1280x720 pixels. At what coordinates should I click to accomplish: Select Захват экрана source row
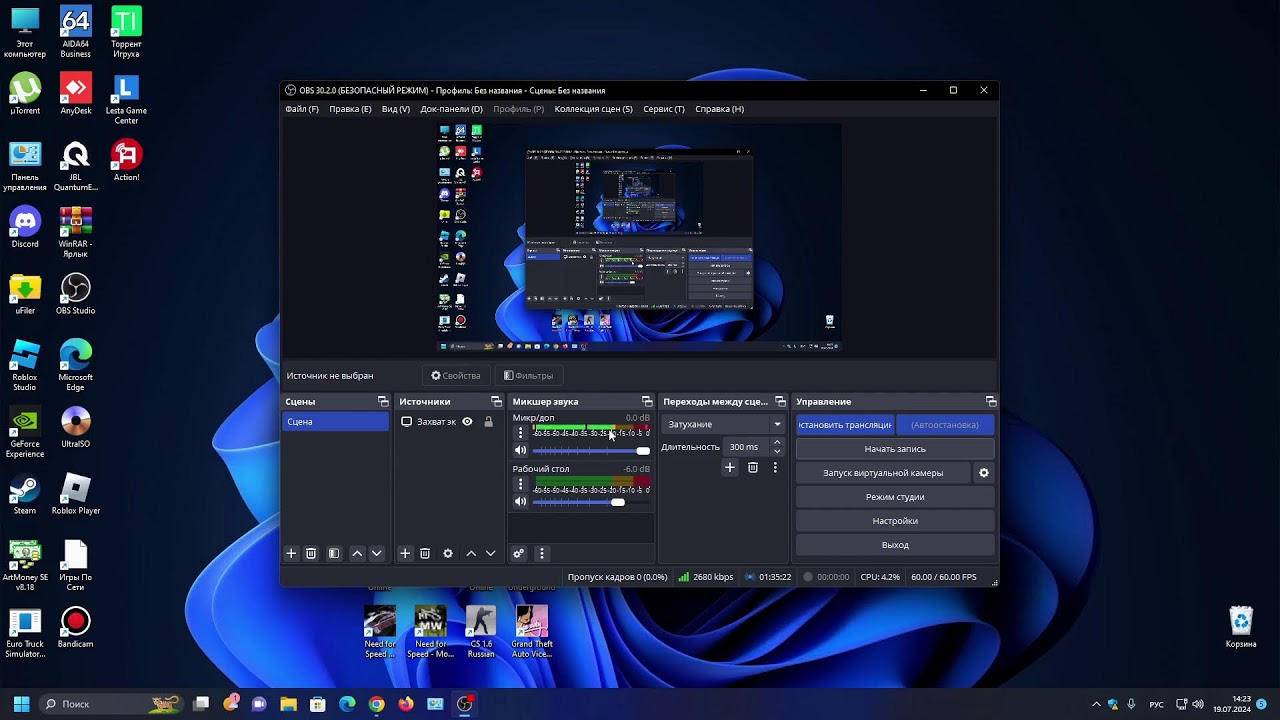[448, 422]
